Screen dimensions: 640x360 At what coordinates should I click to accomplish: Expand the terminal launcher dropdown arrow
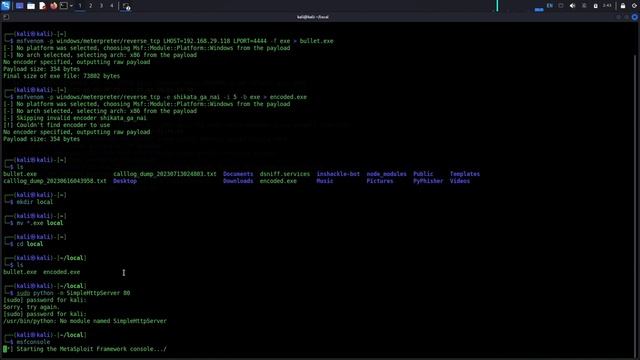tap(71, 6)
